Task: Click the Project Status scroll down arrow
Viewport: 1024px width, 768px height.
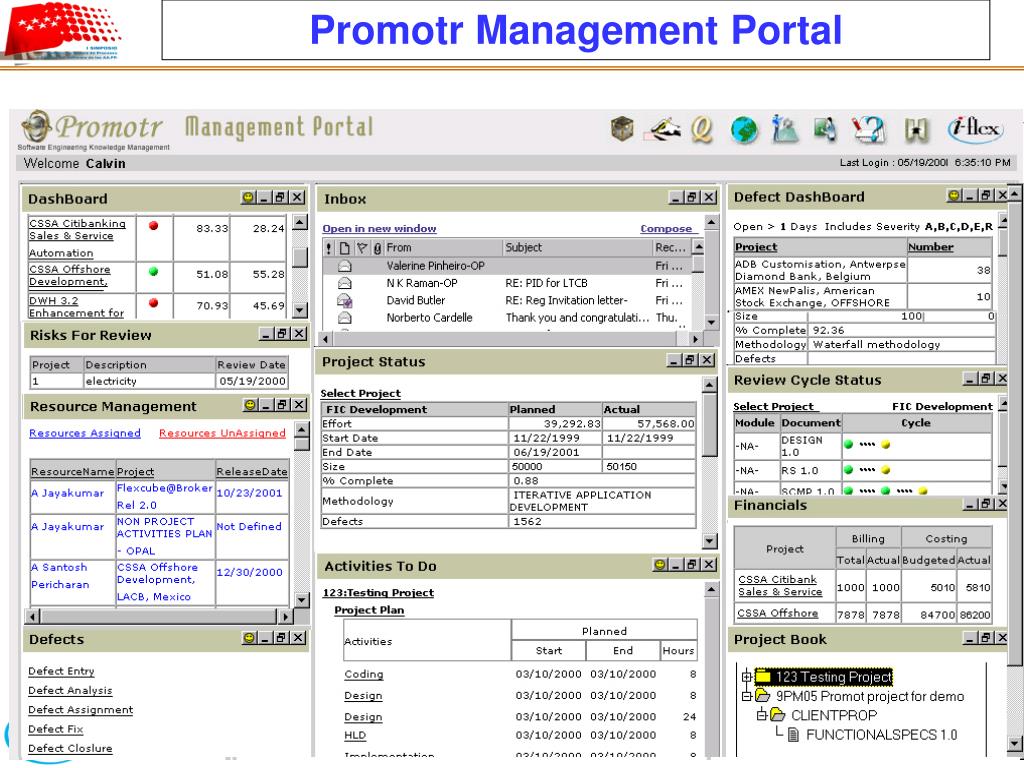Action: (710, 541)
